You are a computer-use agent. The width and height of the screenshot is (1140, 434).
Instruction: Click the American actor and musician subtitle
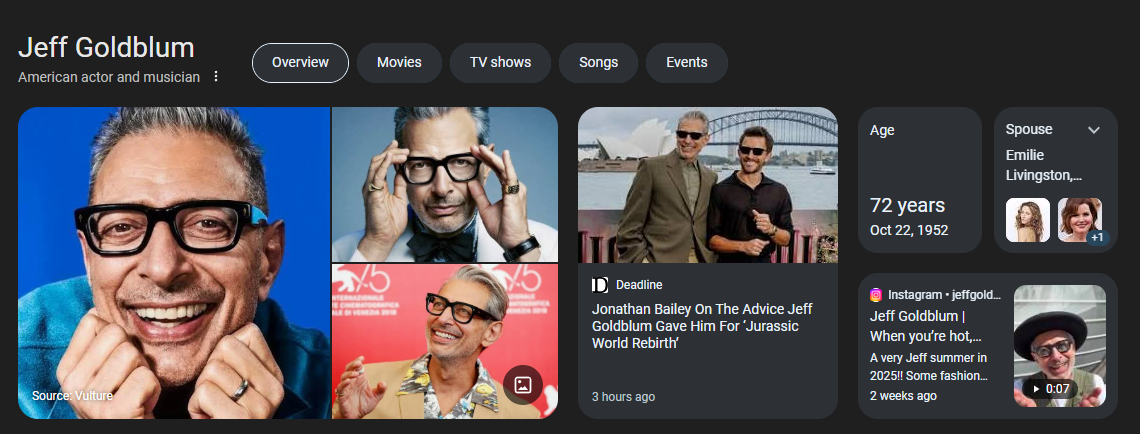tap(109, 77)
